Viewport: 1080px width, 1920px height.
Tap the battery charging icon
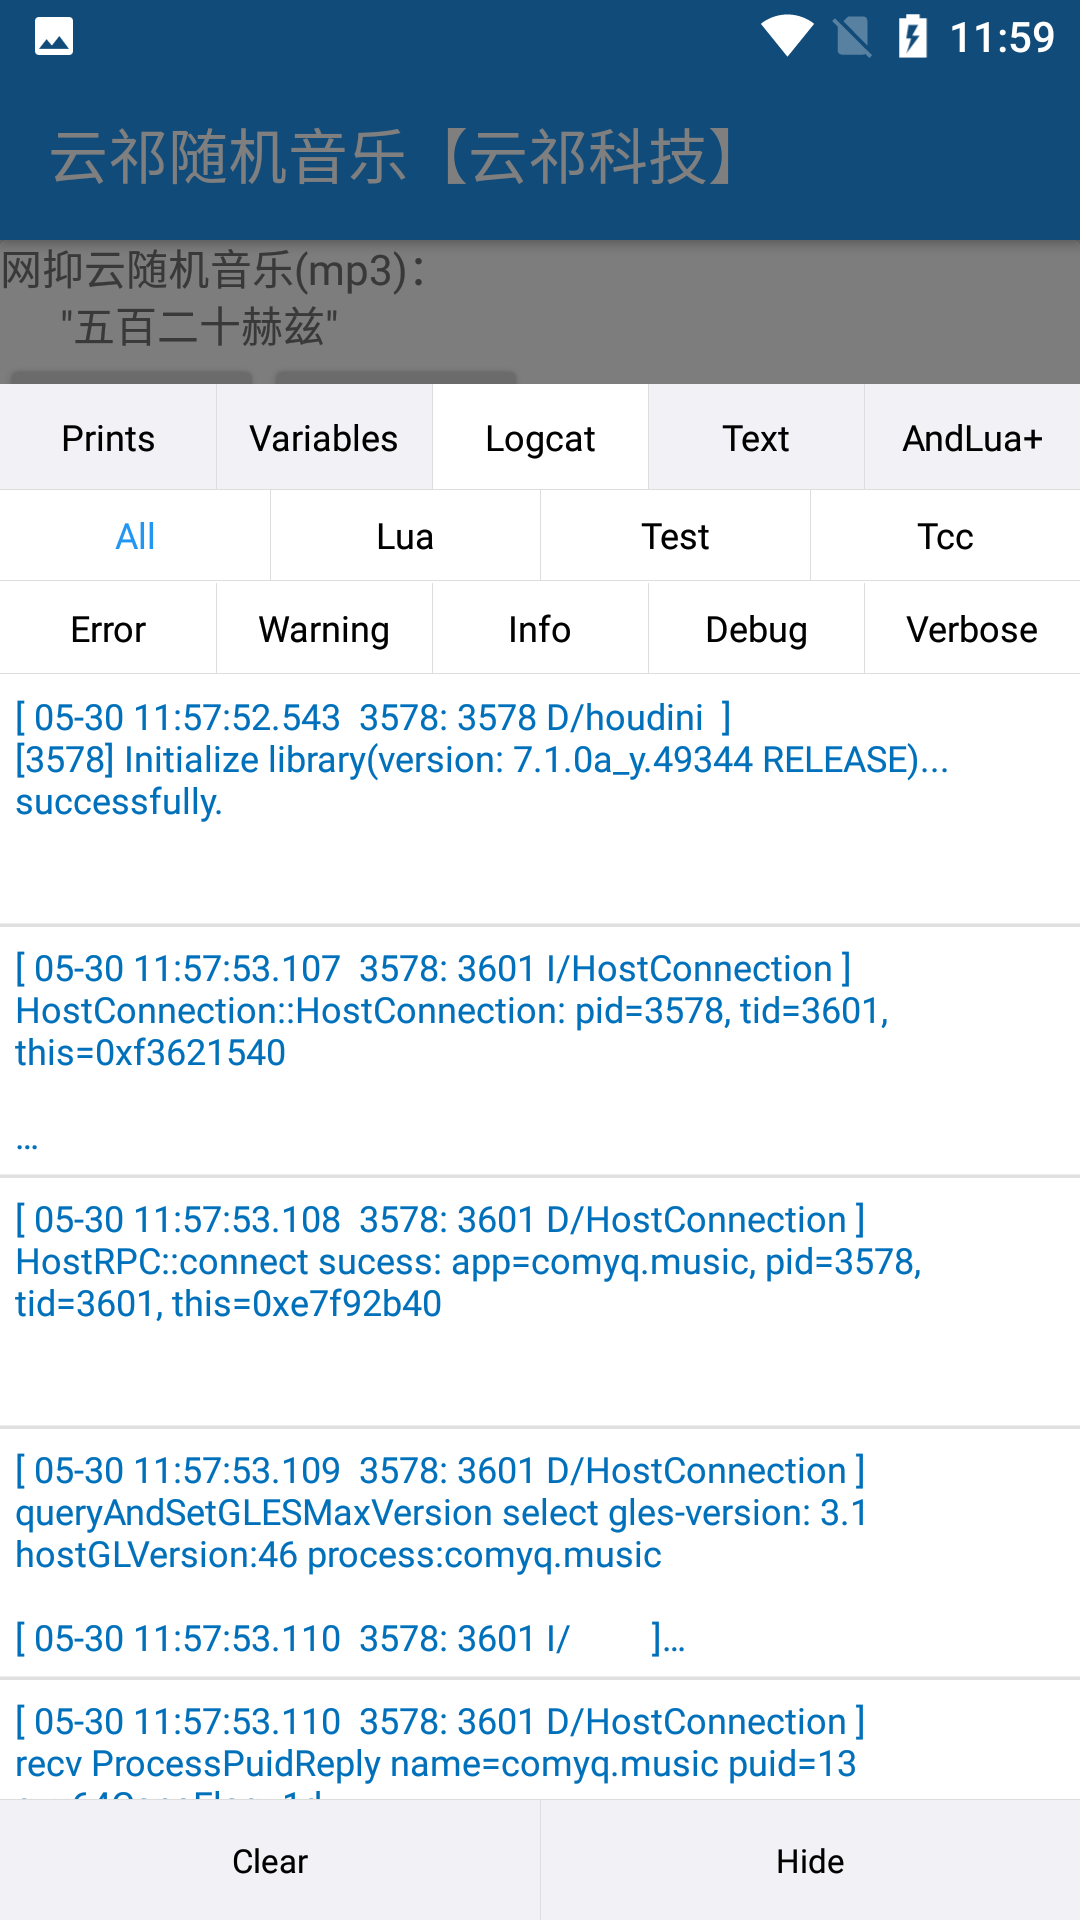coord(912,37)
